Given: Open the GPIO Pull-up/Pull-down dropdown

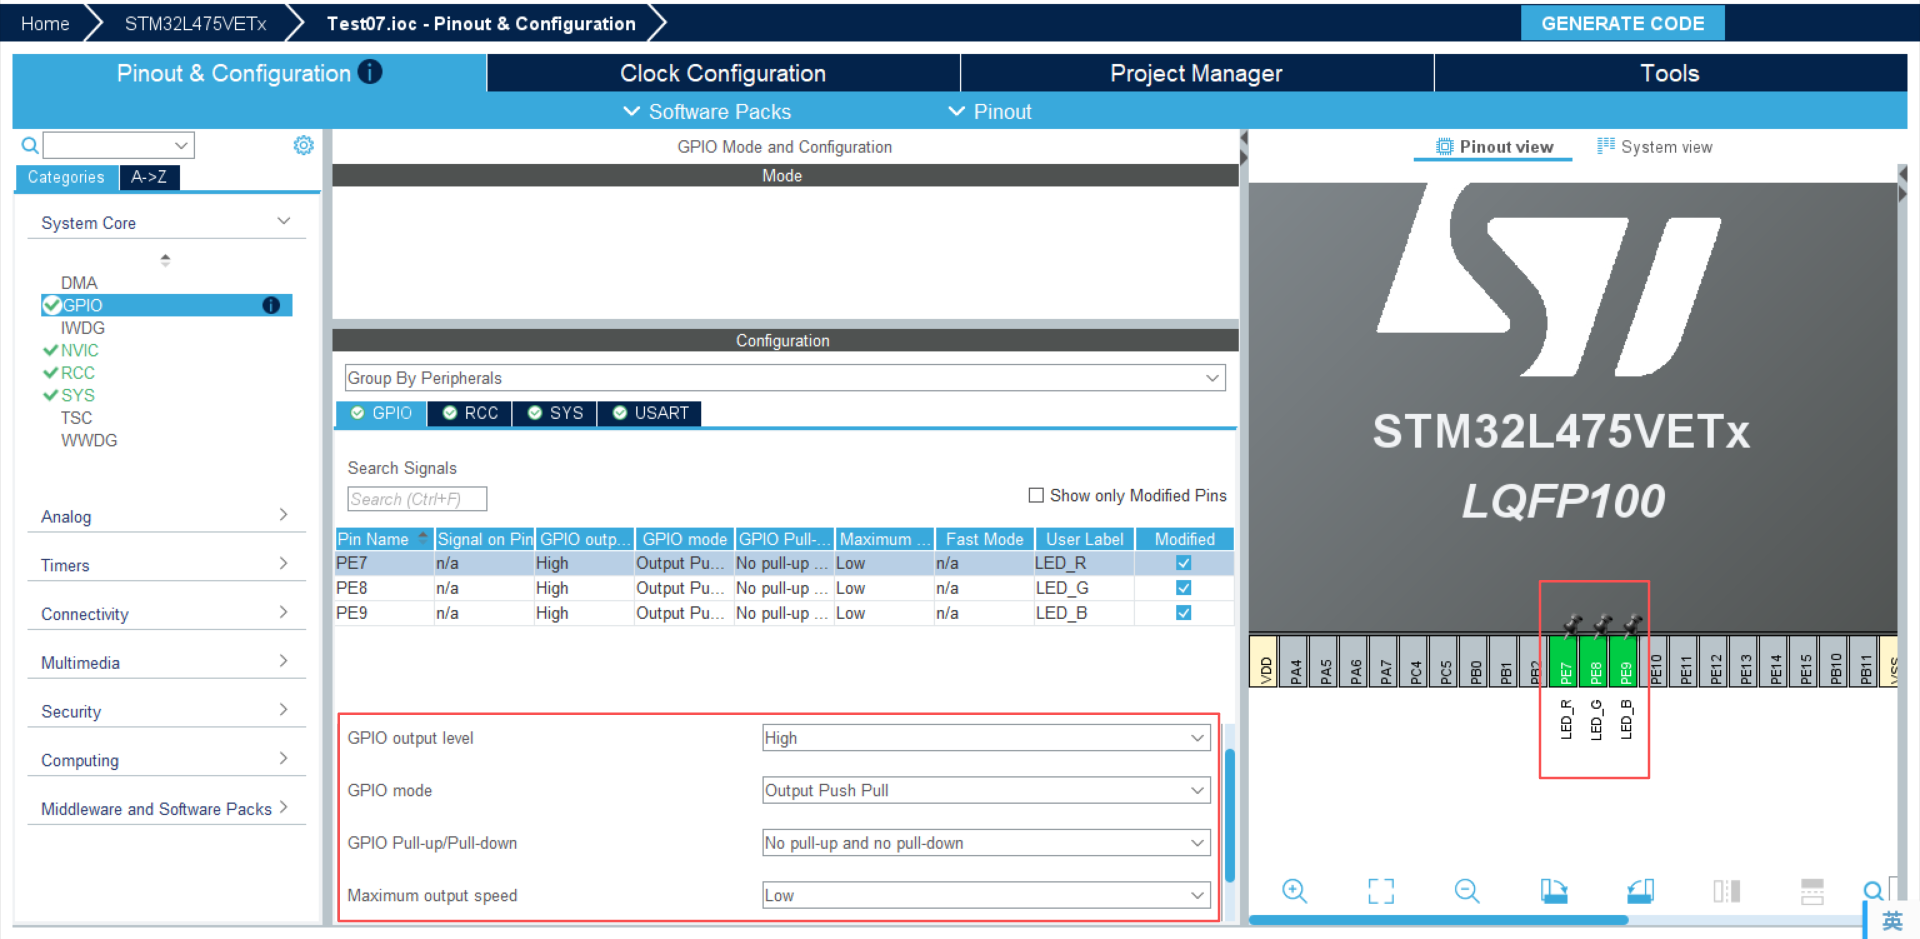Looking at the screenshot, I should coord(986,843).
